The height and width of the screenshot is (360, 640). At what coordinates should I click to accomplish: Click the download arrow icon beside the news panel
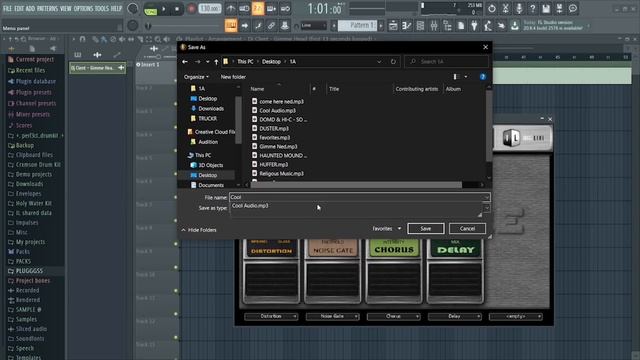[515, 26]
